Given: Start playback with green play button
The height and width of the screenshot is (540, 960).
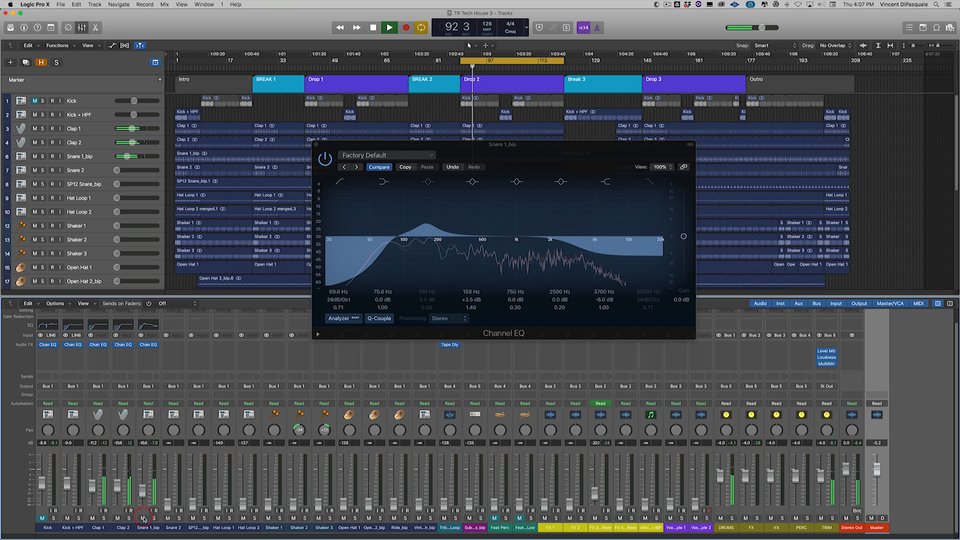Looking at the screenshot, I should coord(389,28).
